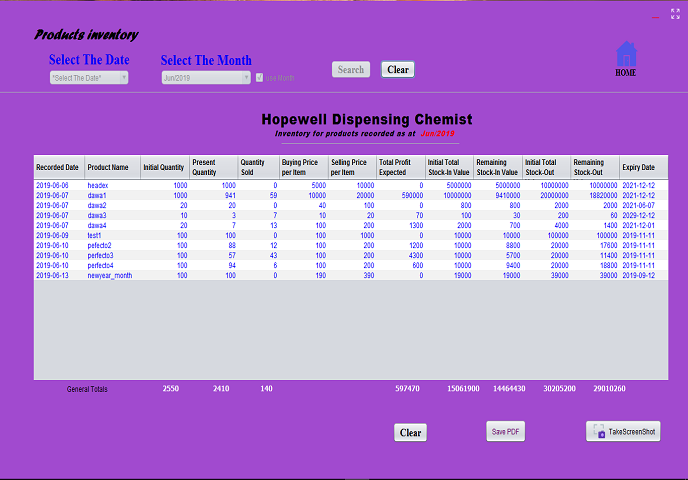Click the Expiry Date column header

(x=638, y=168)
